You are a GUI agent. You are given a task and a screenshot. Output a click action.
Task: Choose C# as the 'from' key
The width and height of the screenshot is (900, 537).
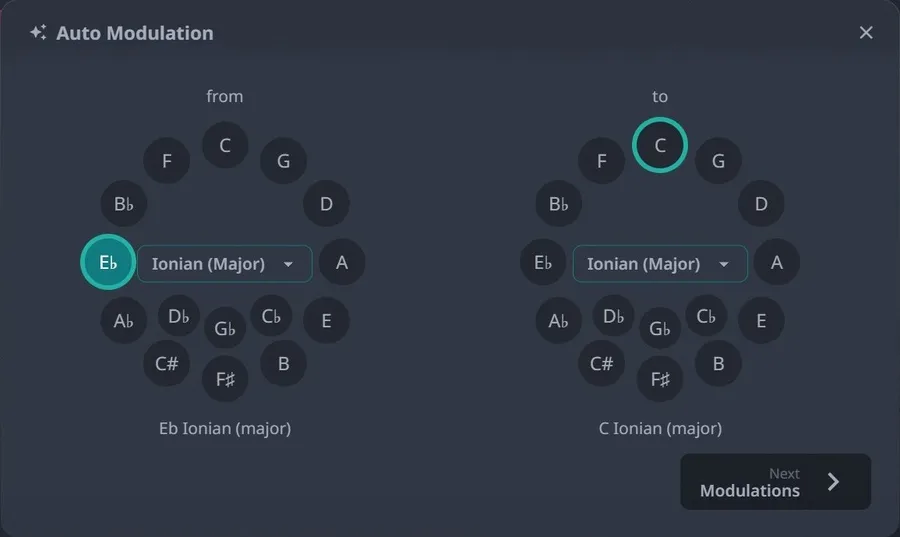coord(166,363)
